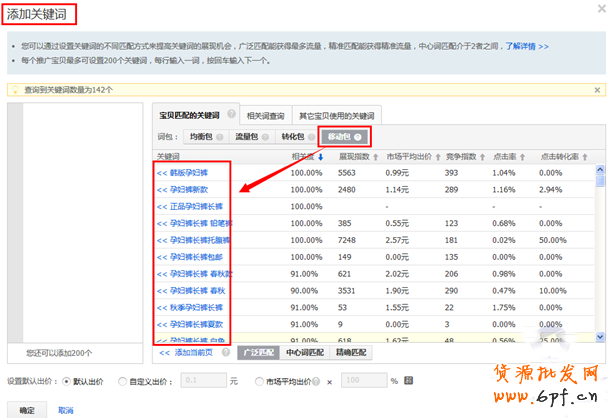Image resolution: width=608 pixels, height=418 pixels.
Task: Sort by 相关度 using the blue arrow
Action: [321, 157]
